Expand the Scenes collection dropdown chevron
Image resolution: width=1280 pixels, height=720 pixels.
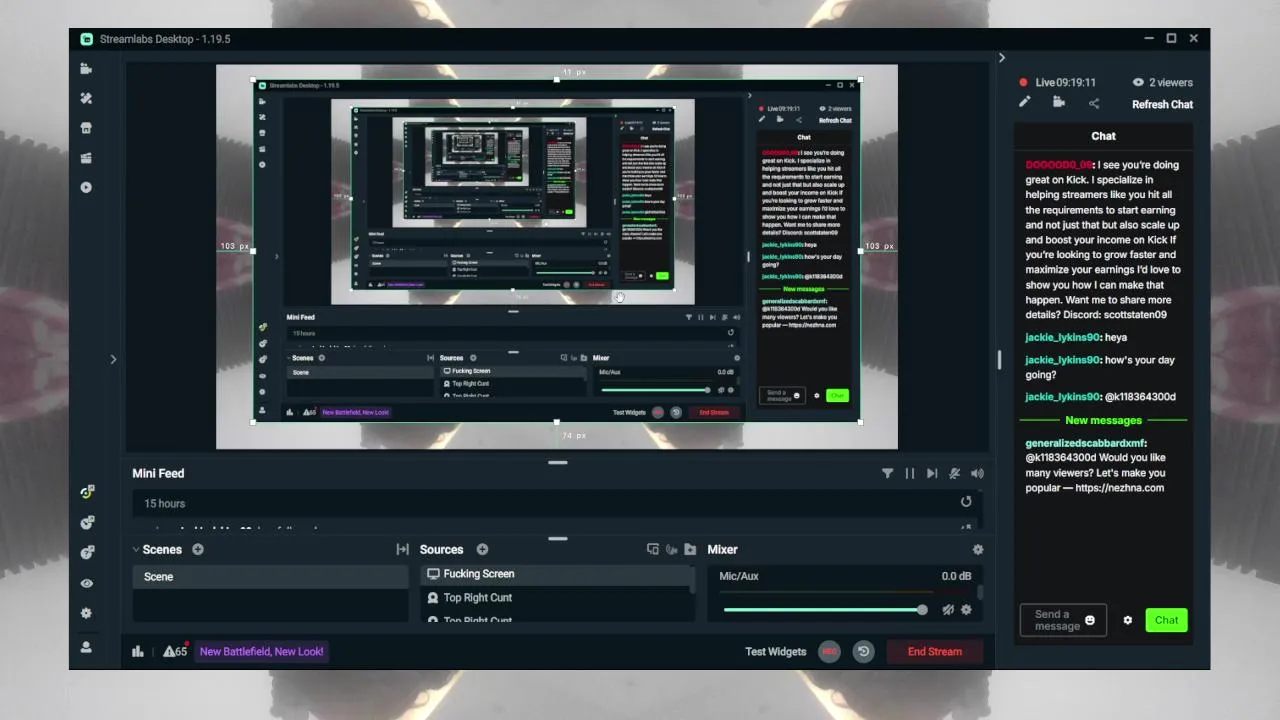pos(135,549)
